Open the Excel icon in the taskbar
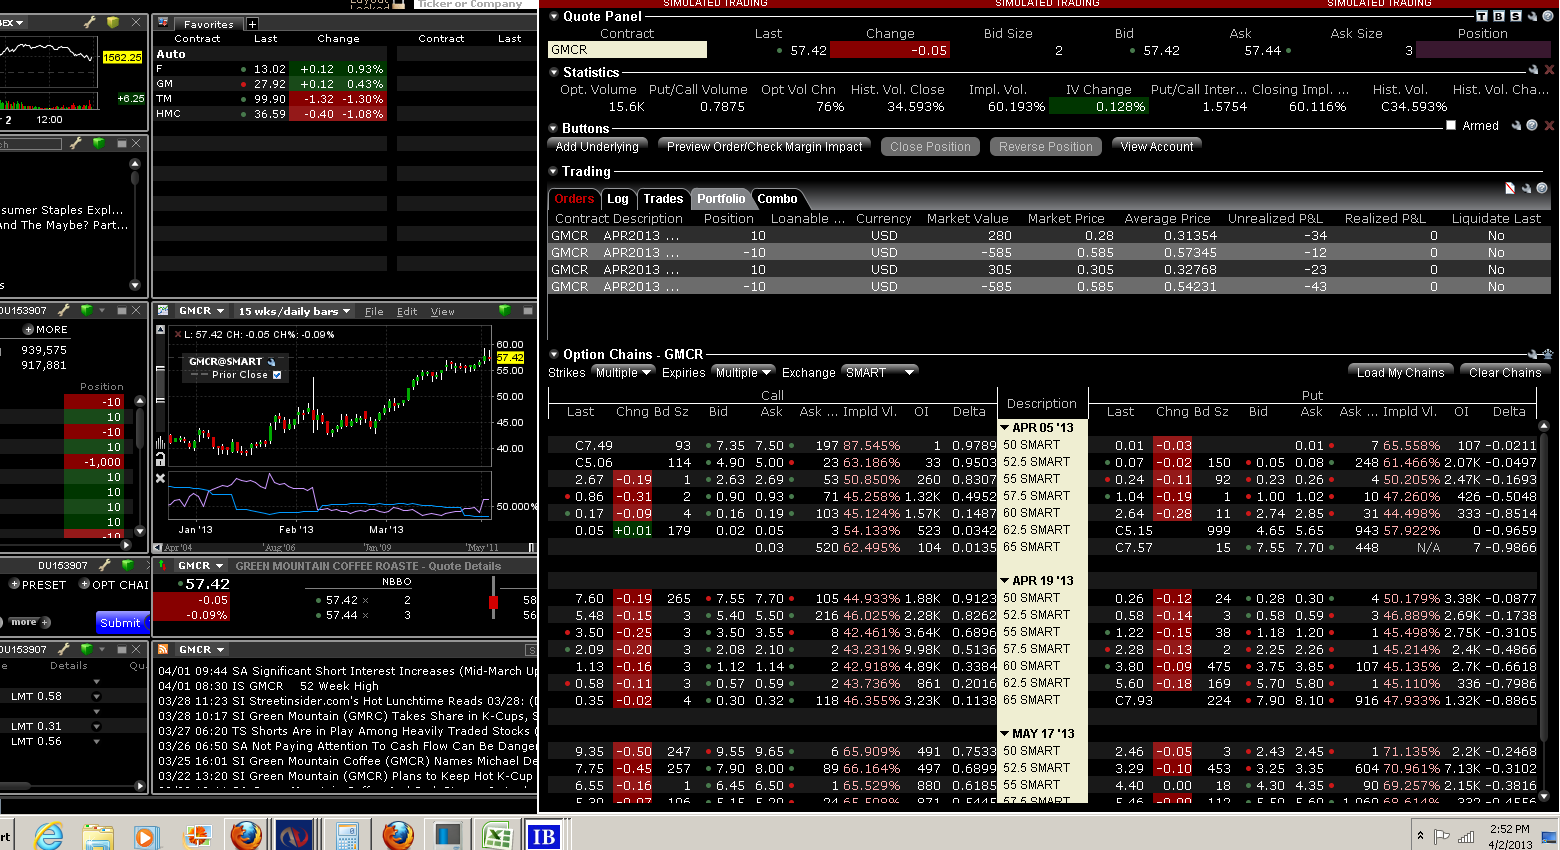Image resolution: width=1560 pixels, height=850 pixels. [x=497, y=835]
